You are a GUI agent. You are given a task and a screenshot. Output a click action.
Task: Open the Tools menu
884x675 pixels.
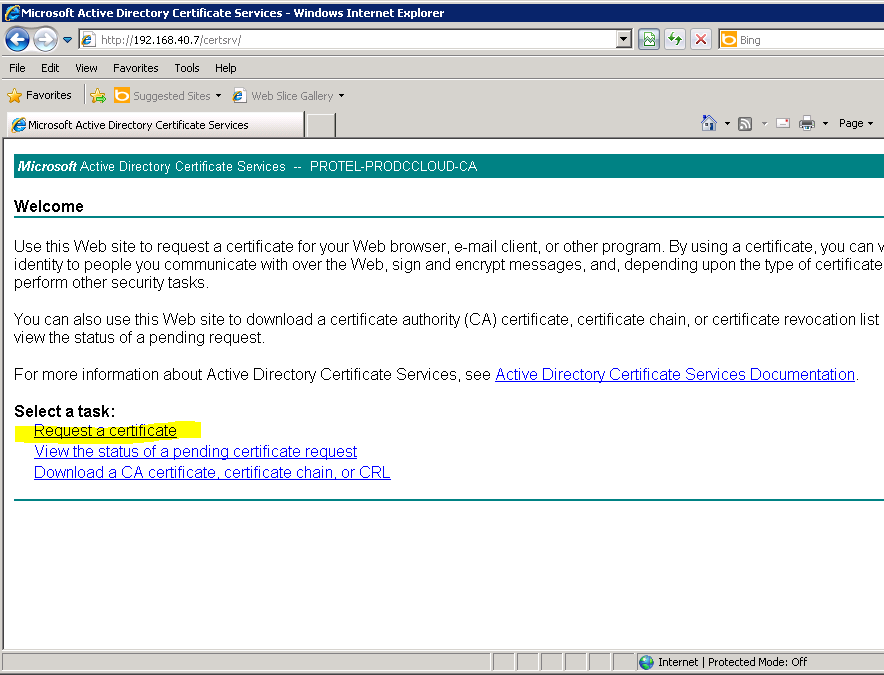click(187, 68)
